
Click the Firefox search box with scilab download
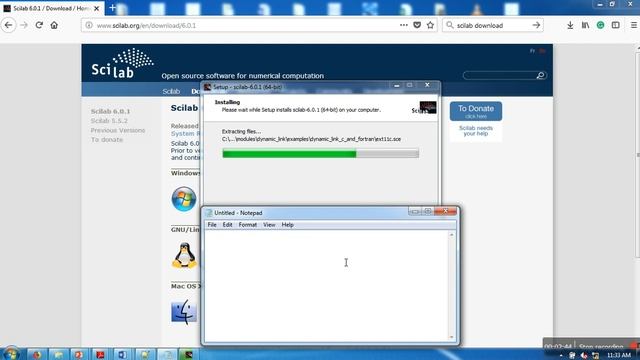click(x=492, y=25)
